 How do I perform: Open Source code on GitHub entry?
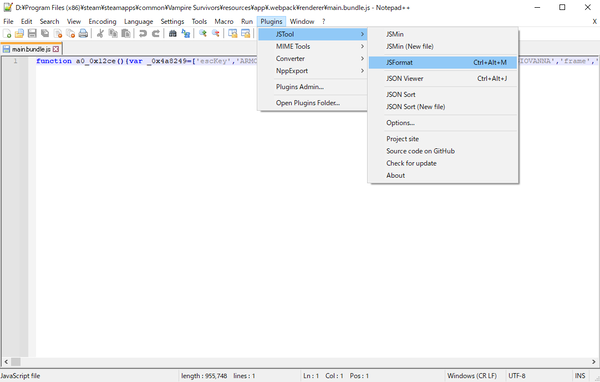443,151
